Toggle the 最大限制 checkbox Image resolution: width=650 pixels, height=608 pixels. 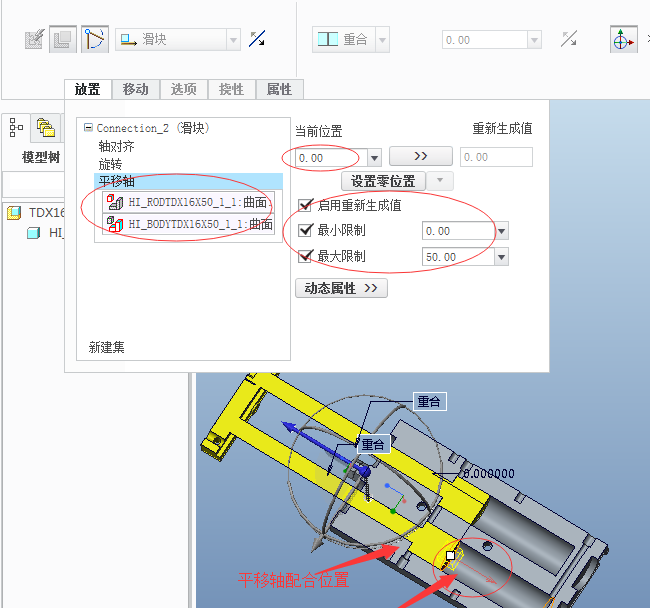point(305,256)
